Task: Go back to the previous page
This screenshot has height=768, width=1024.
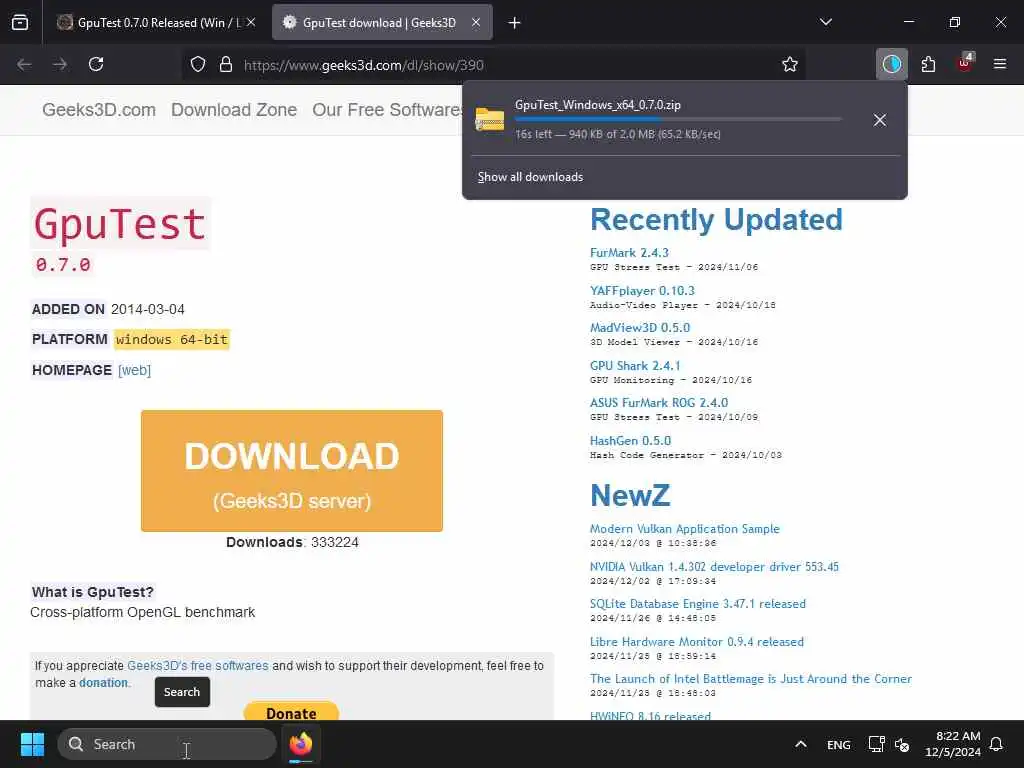Action: [x=24, y=64]
